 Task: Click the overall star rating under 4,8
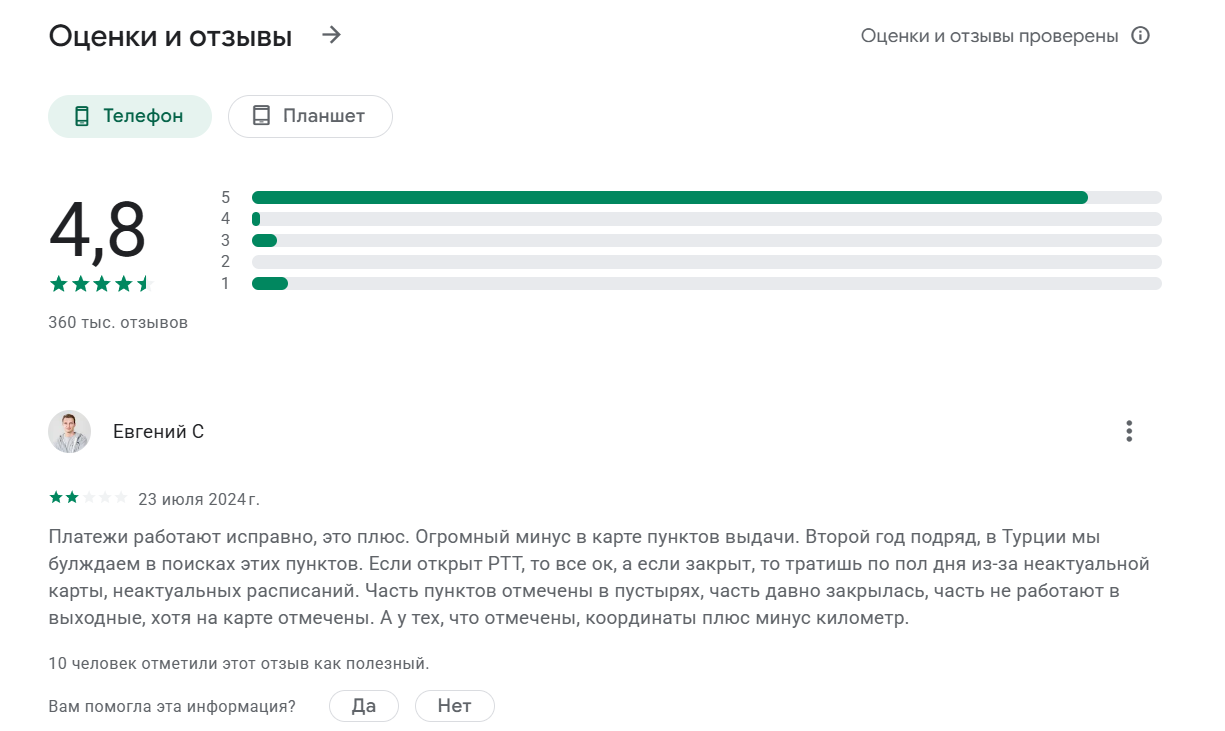pyautogui.click(x=99, y=284)
